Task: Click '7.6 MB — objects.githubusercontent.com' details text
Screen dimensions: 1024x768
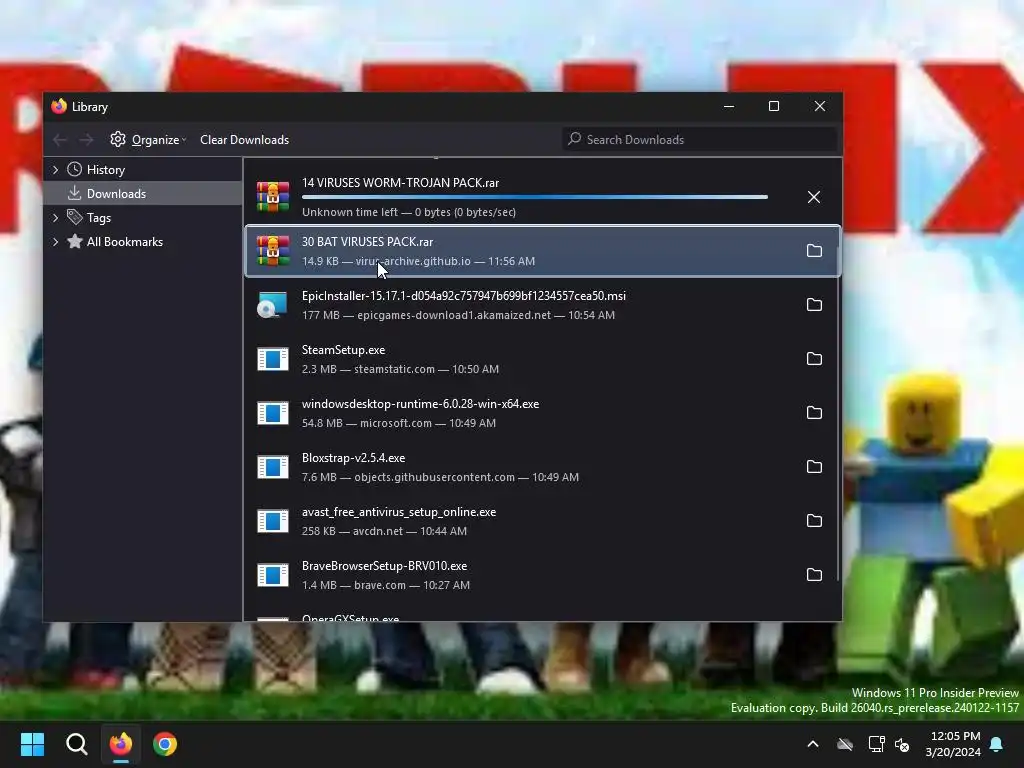Action: click(x=440, y=477)
